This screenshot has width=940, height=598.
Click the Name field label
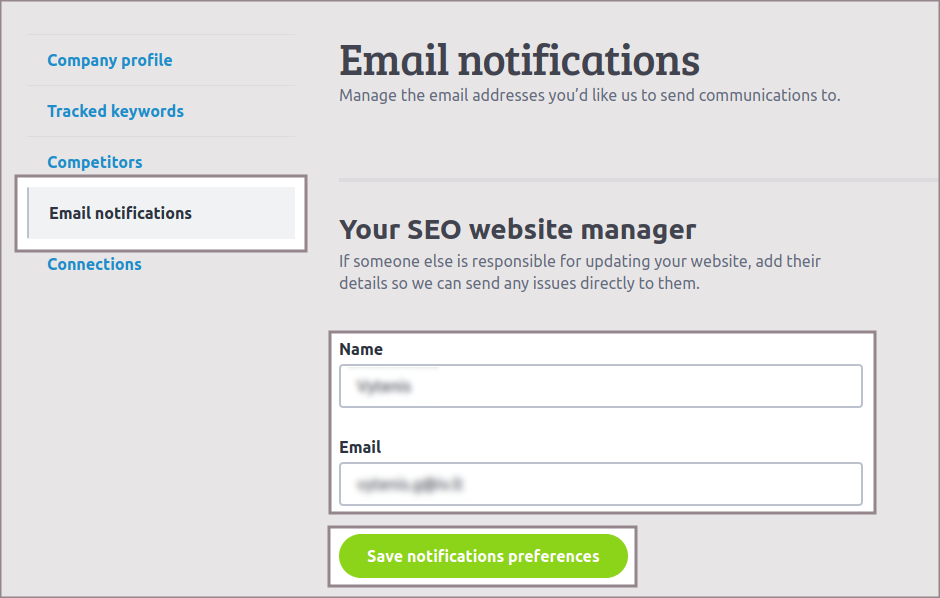[361, 349]
